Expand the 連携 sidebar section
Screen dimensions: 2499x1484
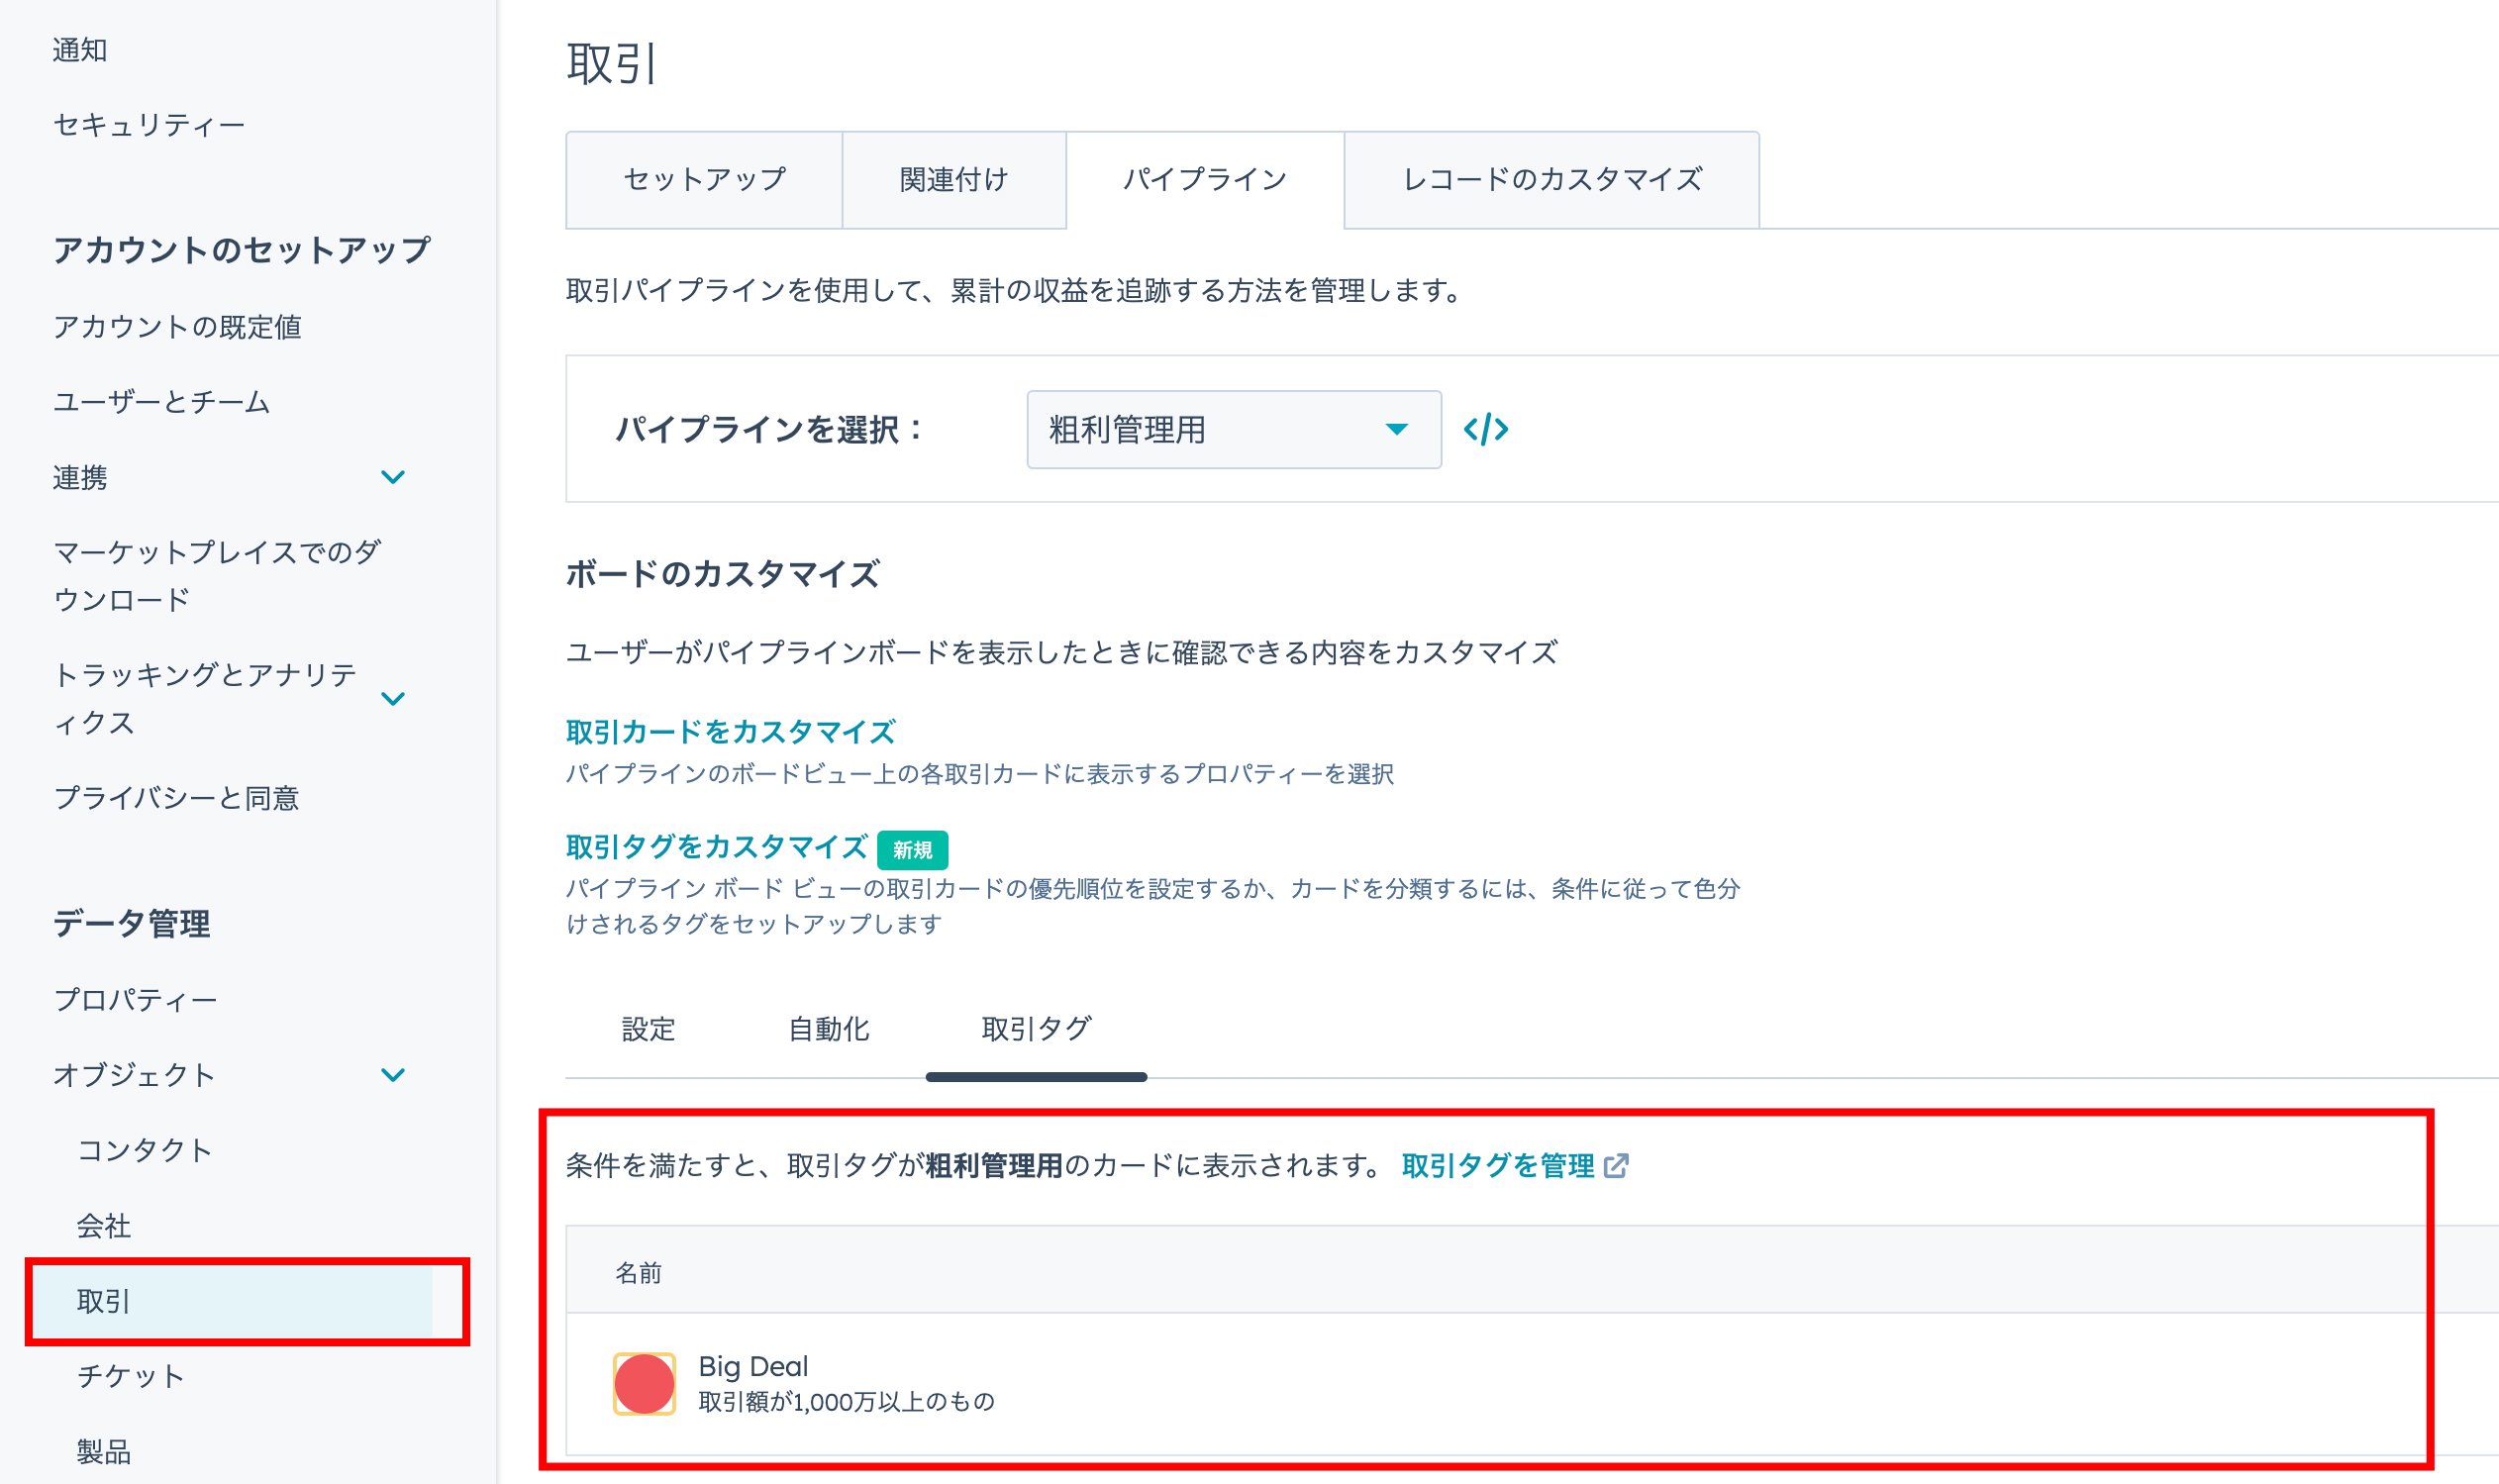(x=393, y=477)
